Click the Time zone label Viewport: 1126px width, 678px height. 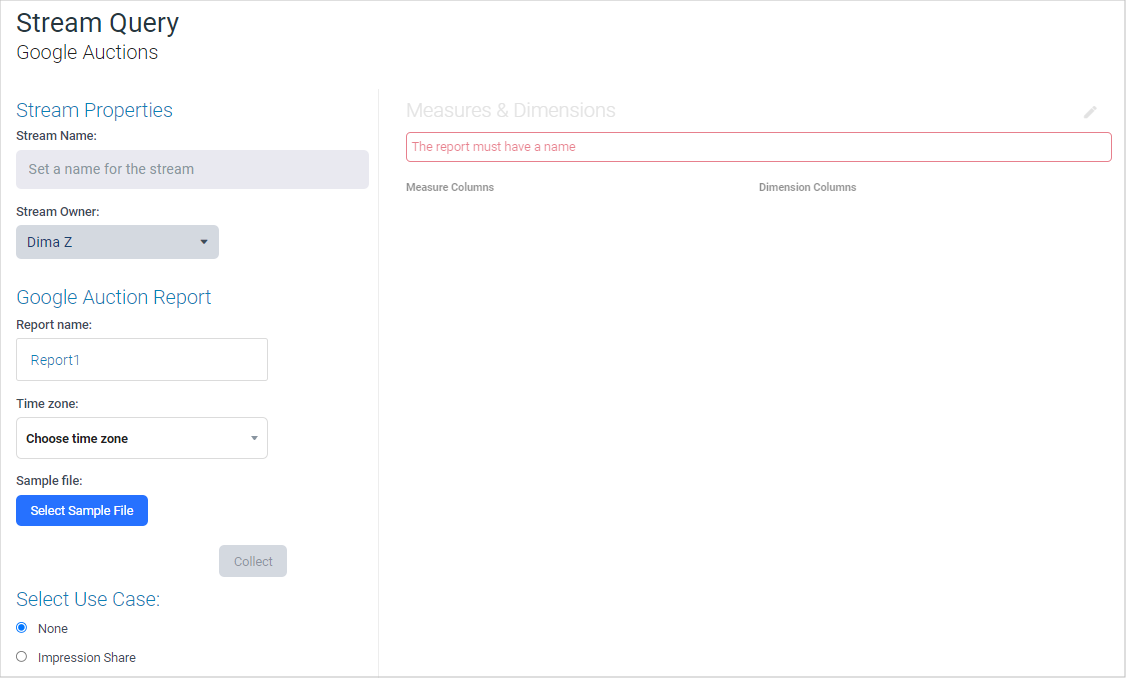47,404
